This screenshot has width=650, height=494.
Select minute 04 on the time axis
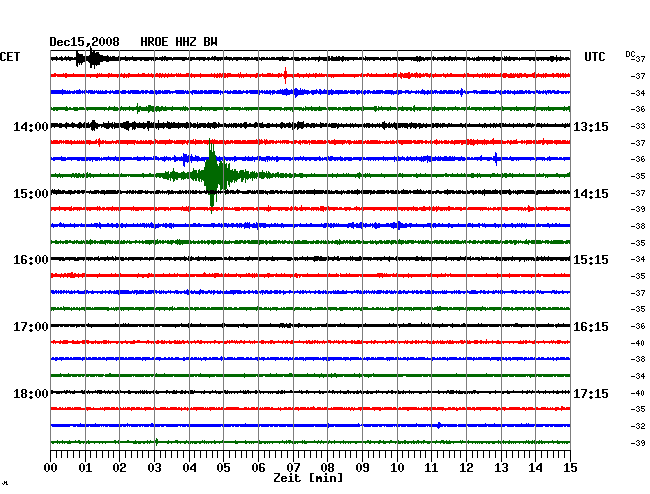click(x=189, y=468)
